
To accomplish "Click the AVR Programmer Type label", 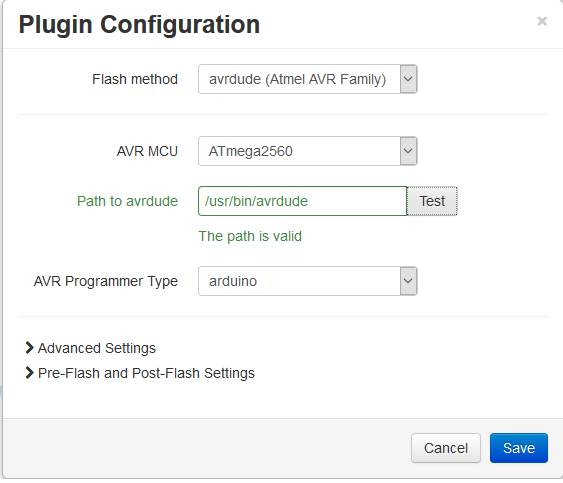I will [106, 281].
